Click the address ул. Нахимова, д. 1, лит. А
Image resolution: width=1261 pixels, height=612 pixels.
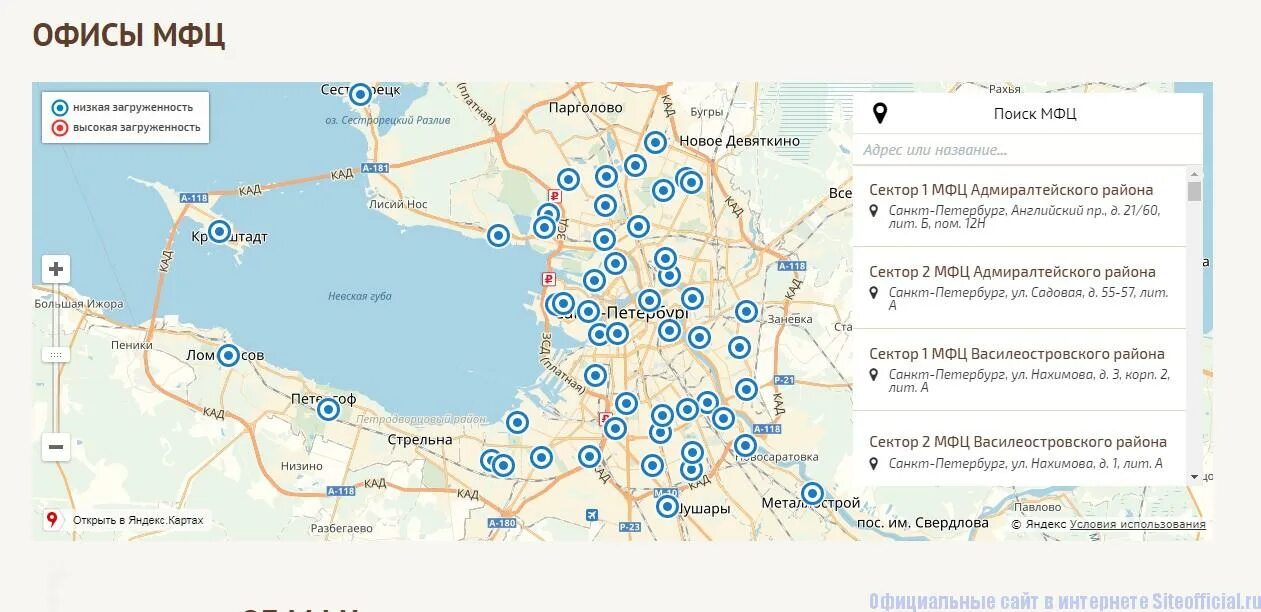coord(1087,463)
